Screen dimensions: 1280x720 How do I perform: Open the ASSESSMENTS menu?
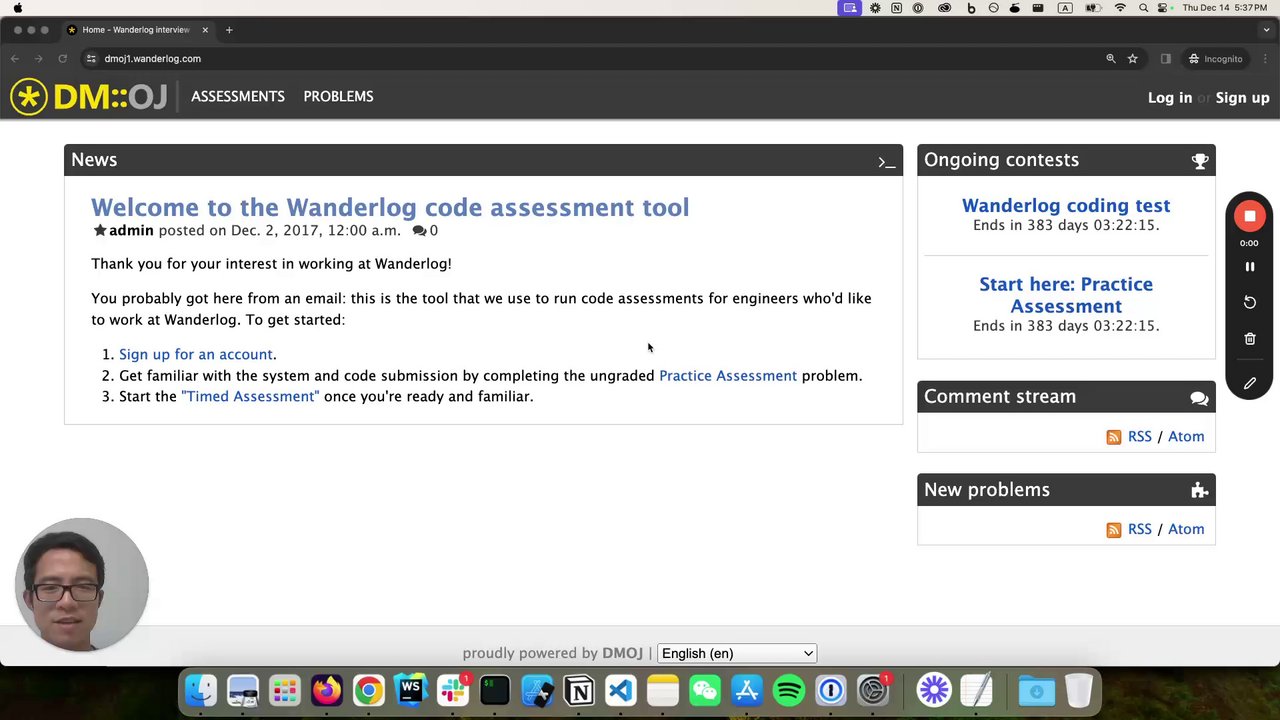[238, 96]
